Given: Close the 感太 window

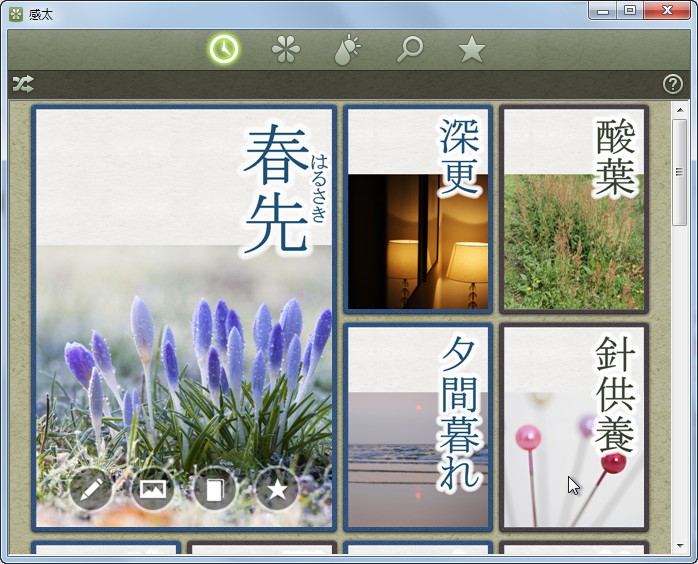Looking at the screenshot, I should 666,11.
